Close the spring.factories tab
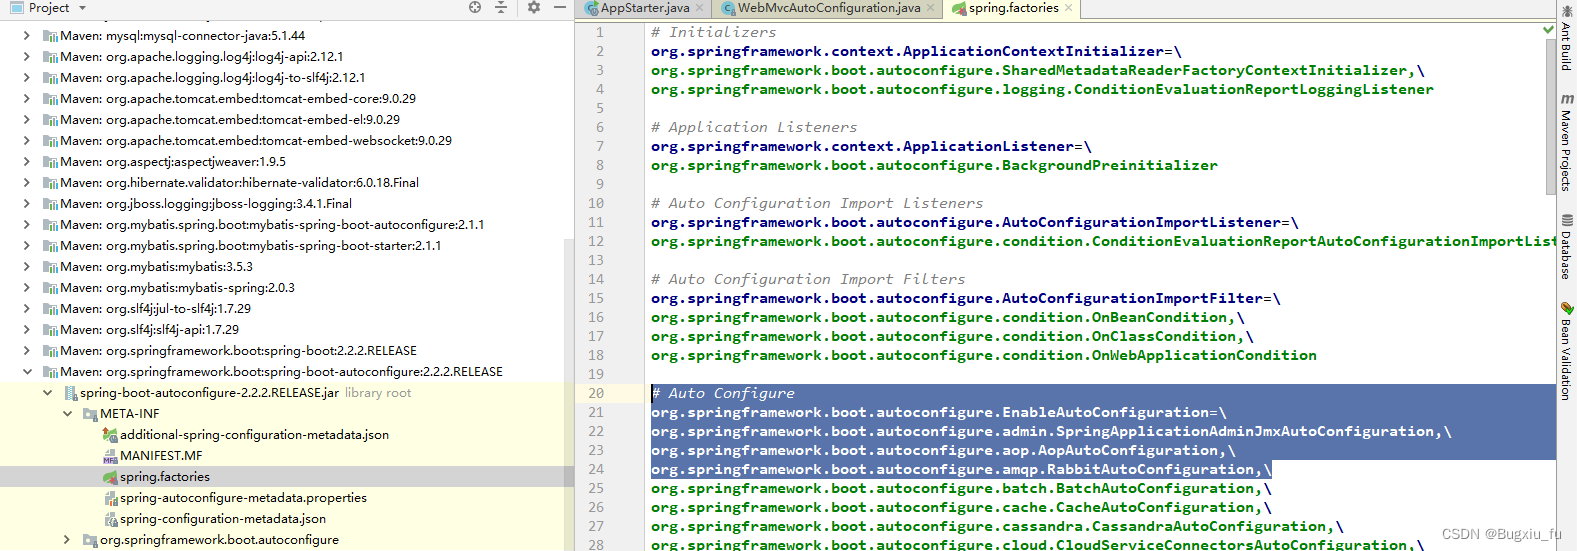The width and height of the screenshot is (1577, 551). tap(1068, 8)
